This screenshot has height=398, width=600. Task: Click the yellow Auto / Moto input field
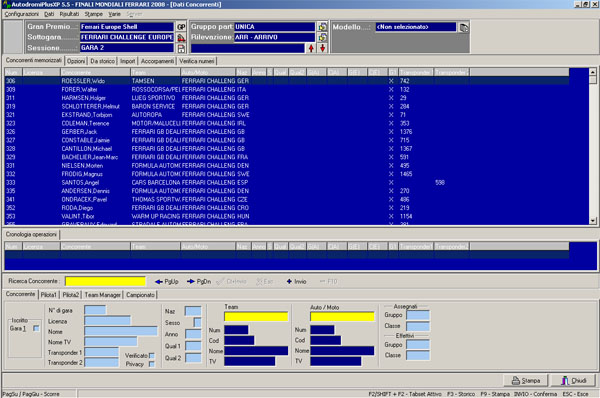[342, 317]
